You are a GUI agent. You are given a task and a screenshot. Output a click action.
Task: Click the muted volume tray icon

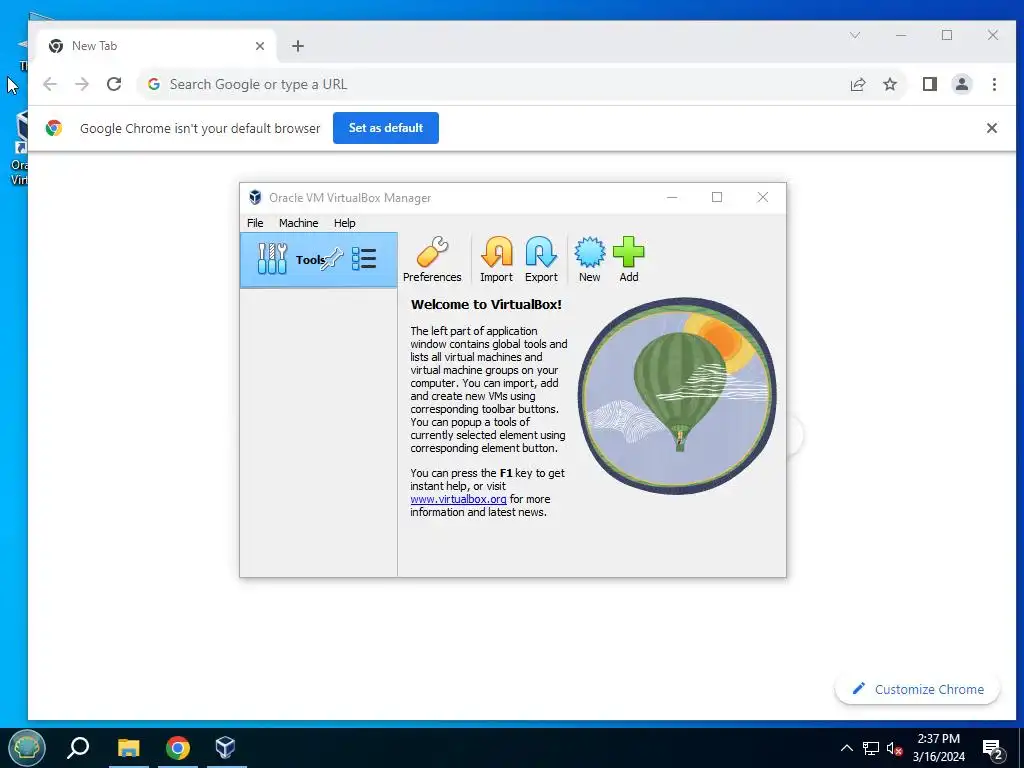point(894,748)
